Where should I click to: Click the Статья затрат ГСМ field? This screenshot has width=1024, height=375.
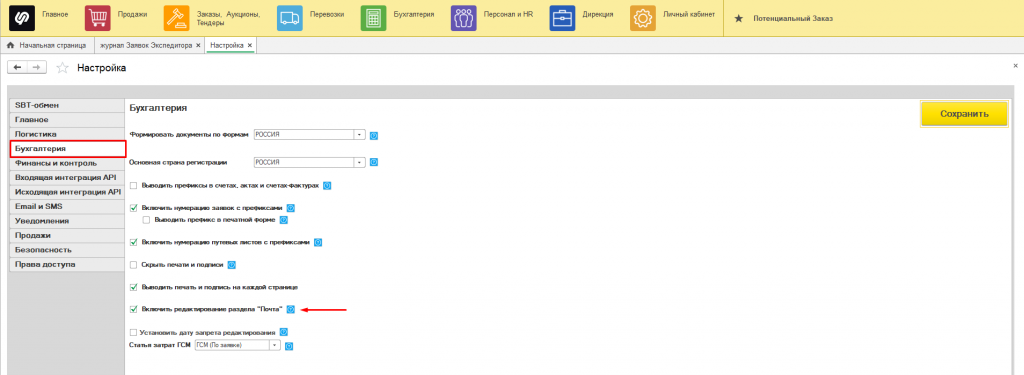232,345
